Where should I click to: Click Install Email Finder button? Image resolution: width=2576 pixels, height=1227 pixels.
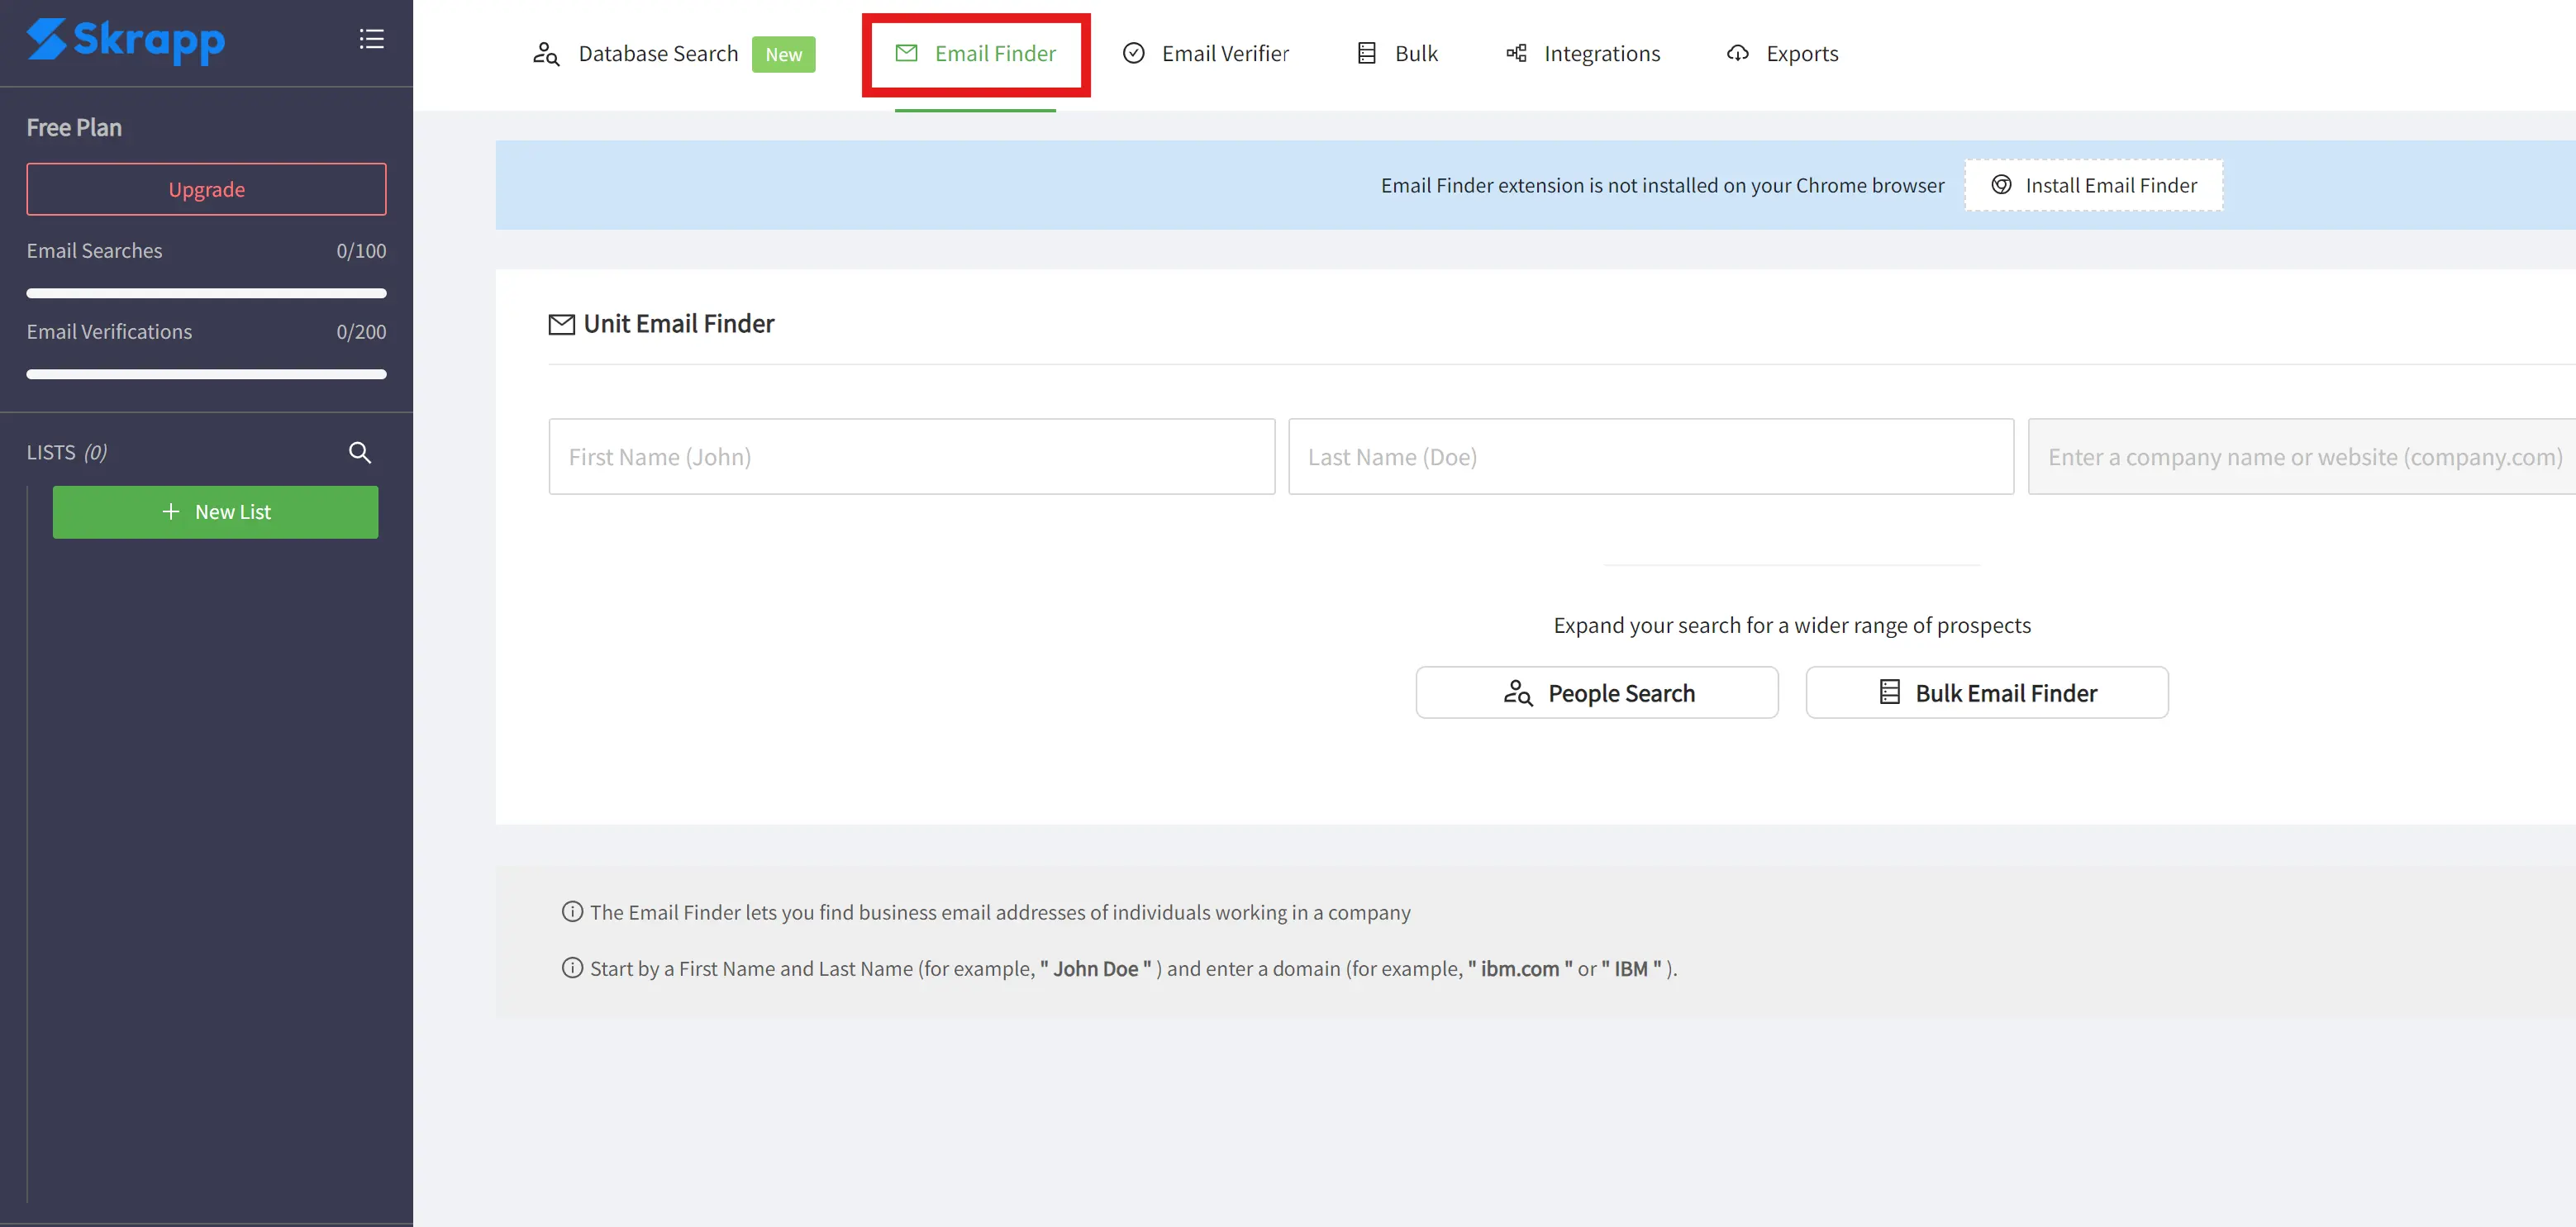2094,185
